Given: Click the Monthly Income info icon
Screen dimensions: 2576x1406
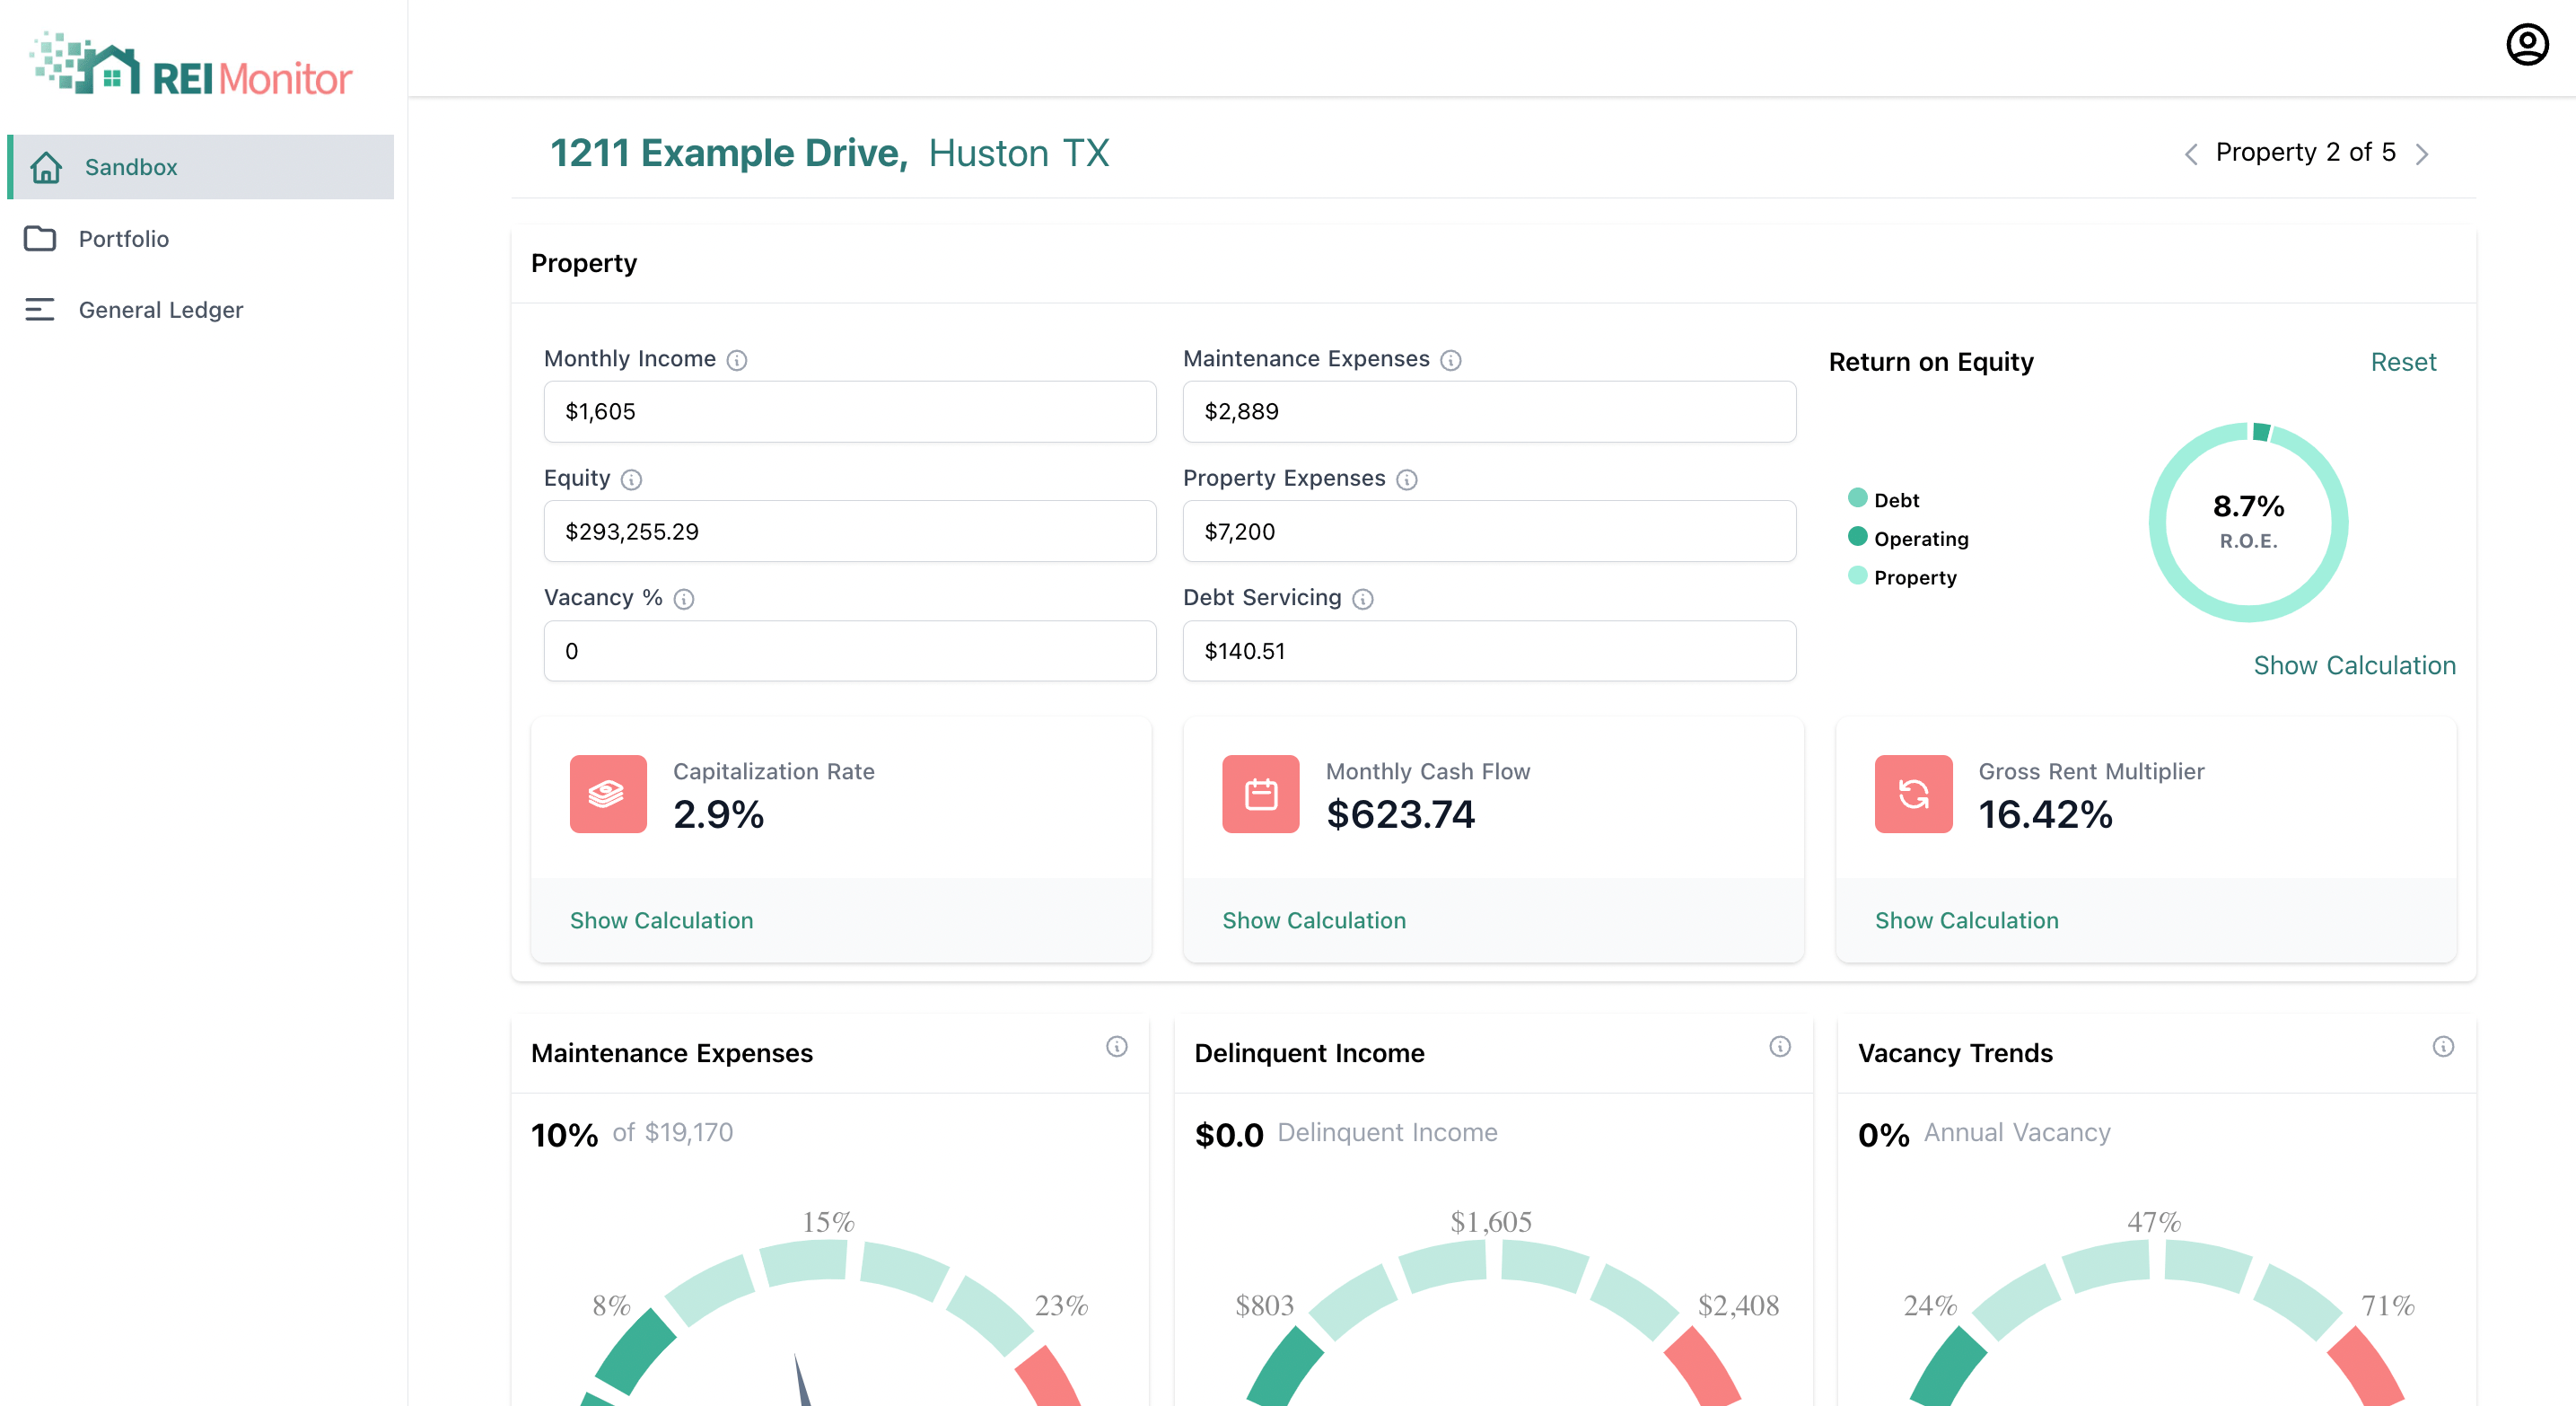Looking at the screenshot, I should 737,360.
